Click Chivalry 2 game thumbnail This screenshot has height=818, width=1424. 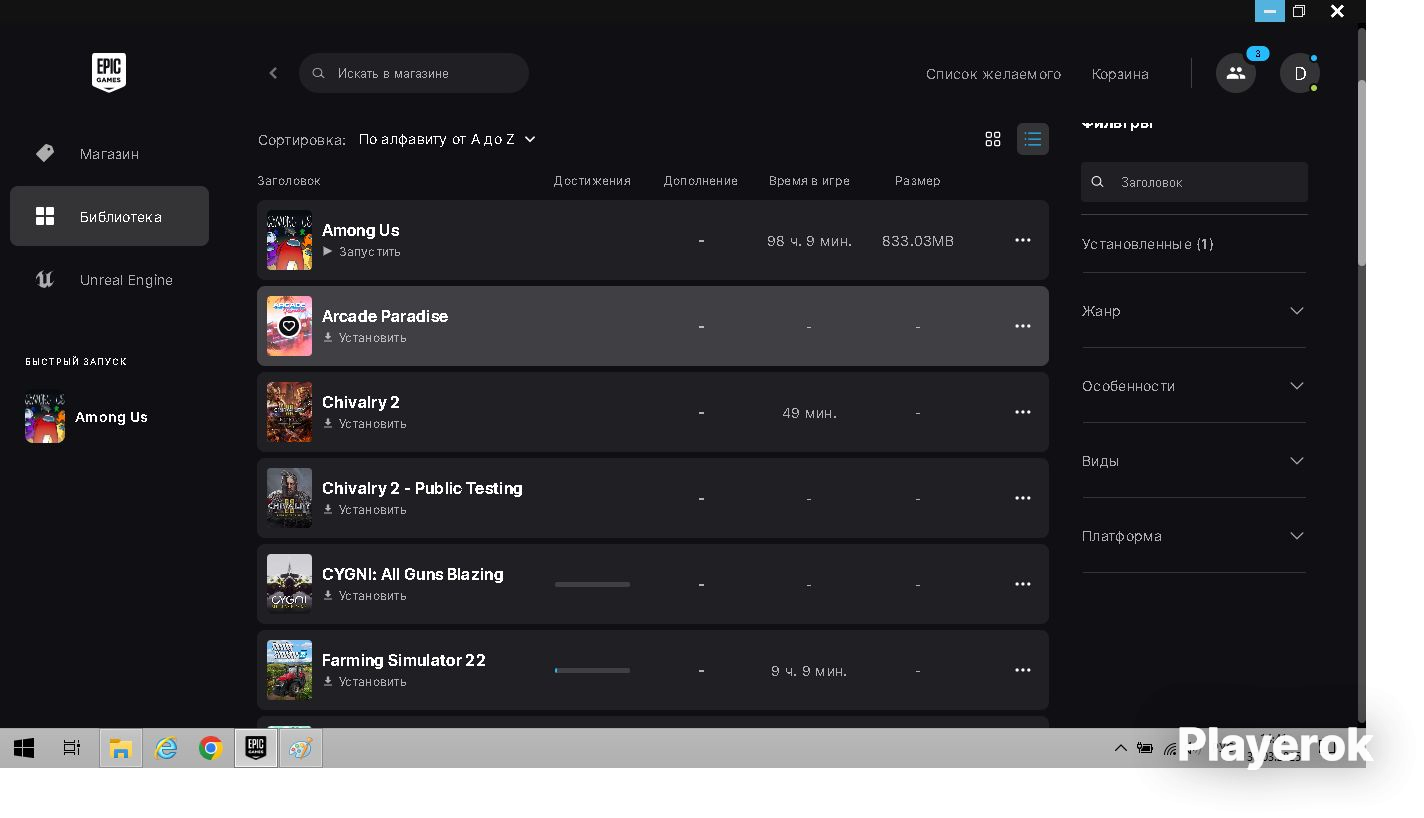click(289, 412)
